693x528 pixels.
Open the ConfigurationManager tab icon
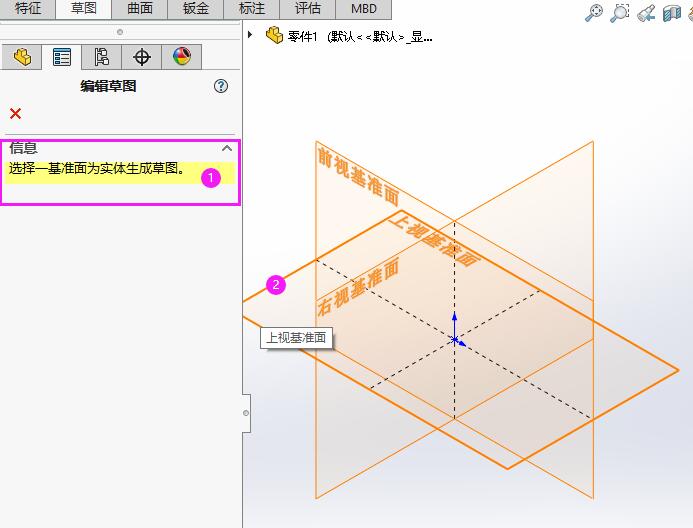102,57
